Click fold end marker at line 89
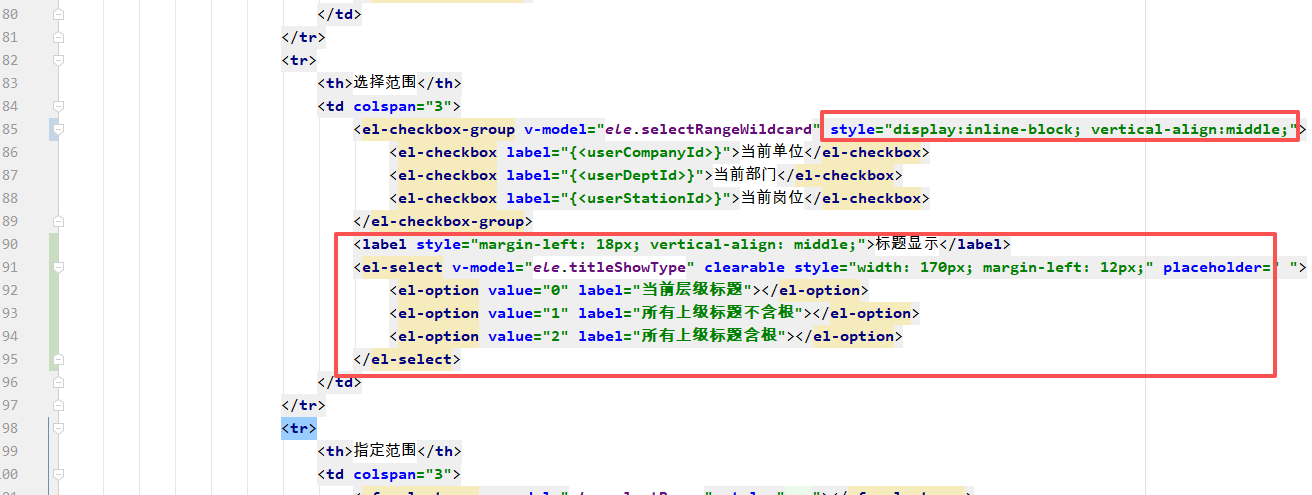 tap(57, 221)
